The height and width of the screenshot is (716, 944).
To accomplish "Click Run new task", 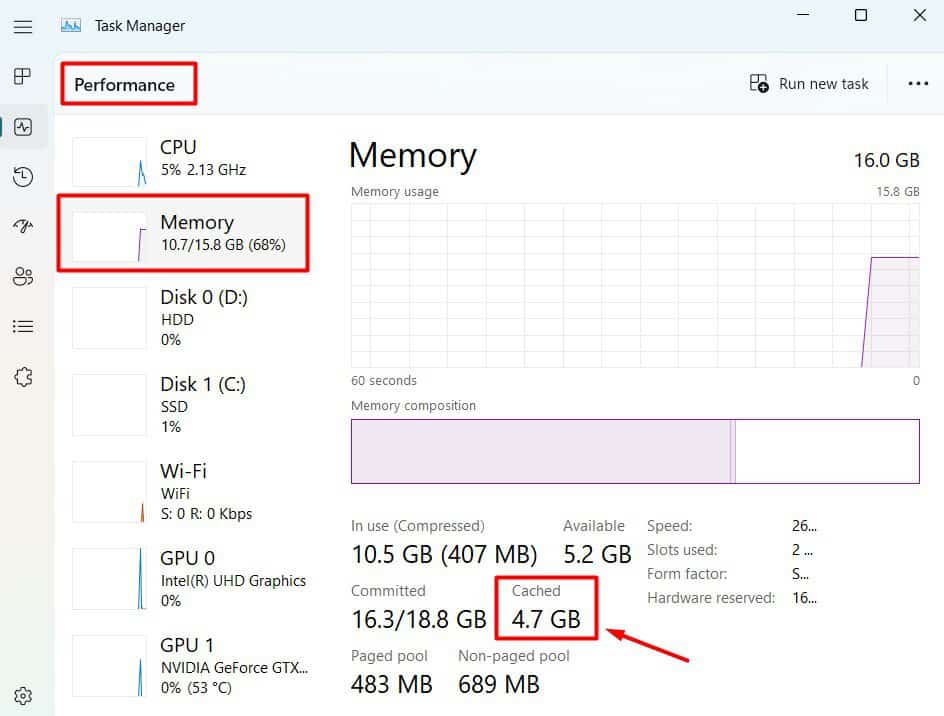I will [810, 83].
